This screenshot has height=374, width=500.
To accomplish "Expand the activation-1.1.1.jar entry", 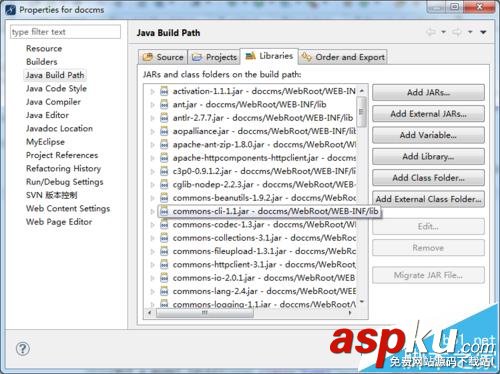I will coord(153,91).
